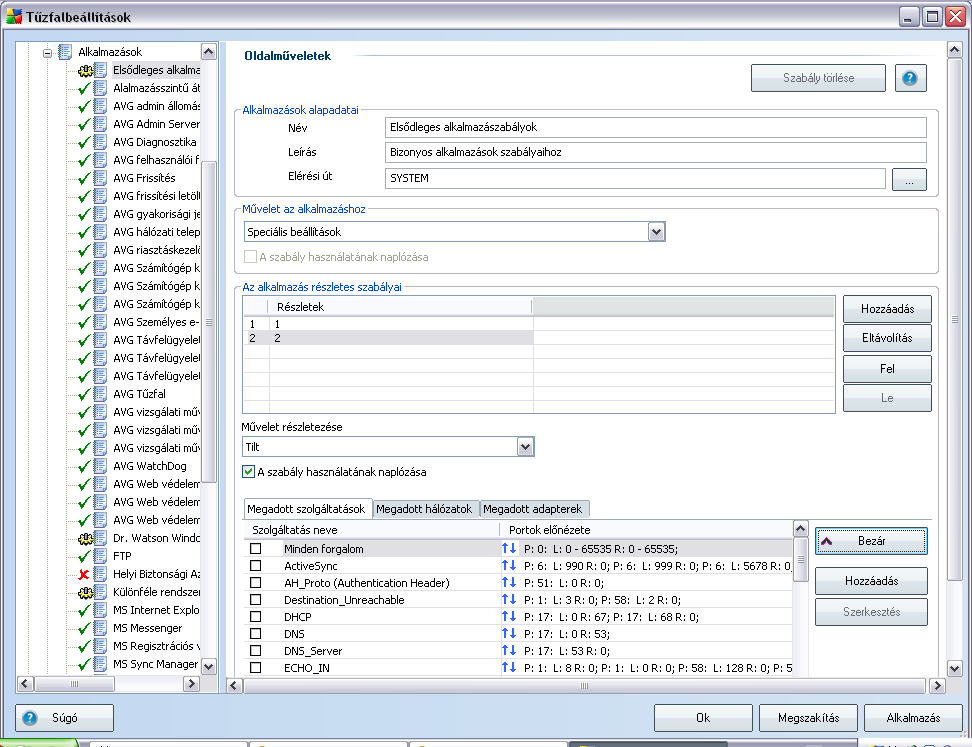
Task: Click the tree panel scroll down arrow
Action: tap(209, 666)
